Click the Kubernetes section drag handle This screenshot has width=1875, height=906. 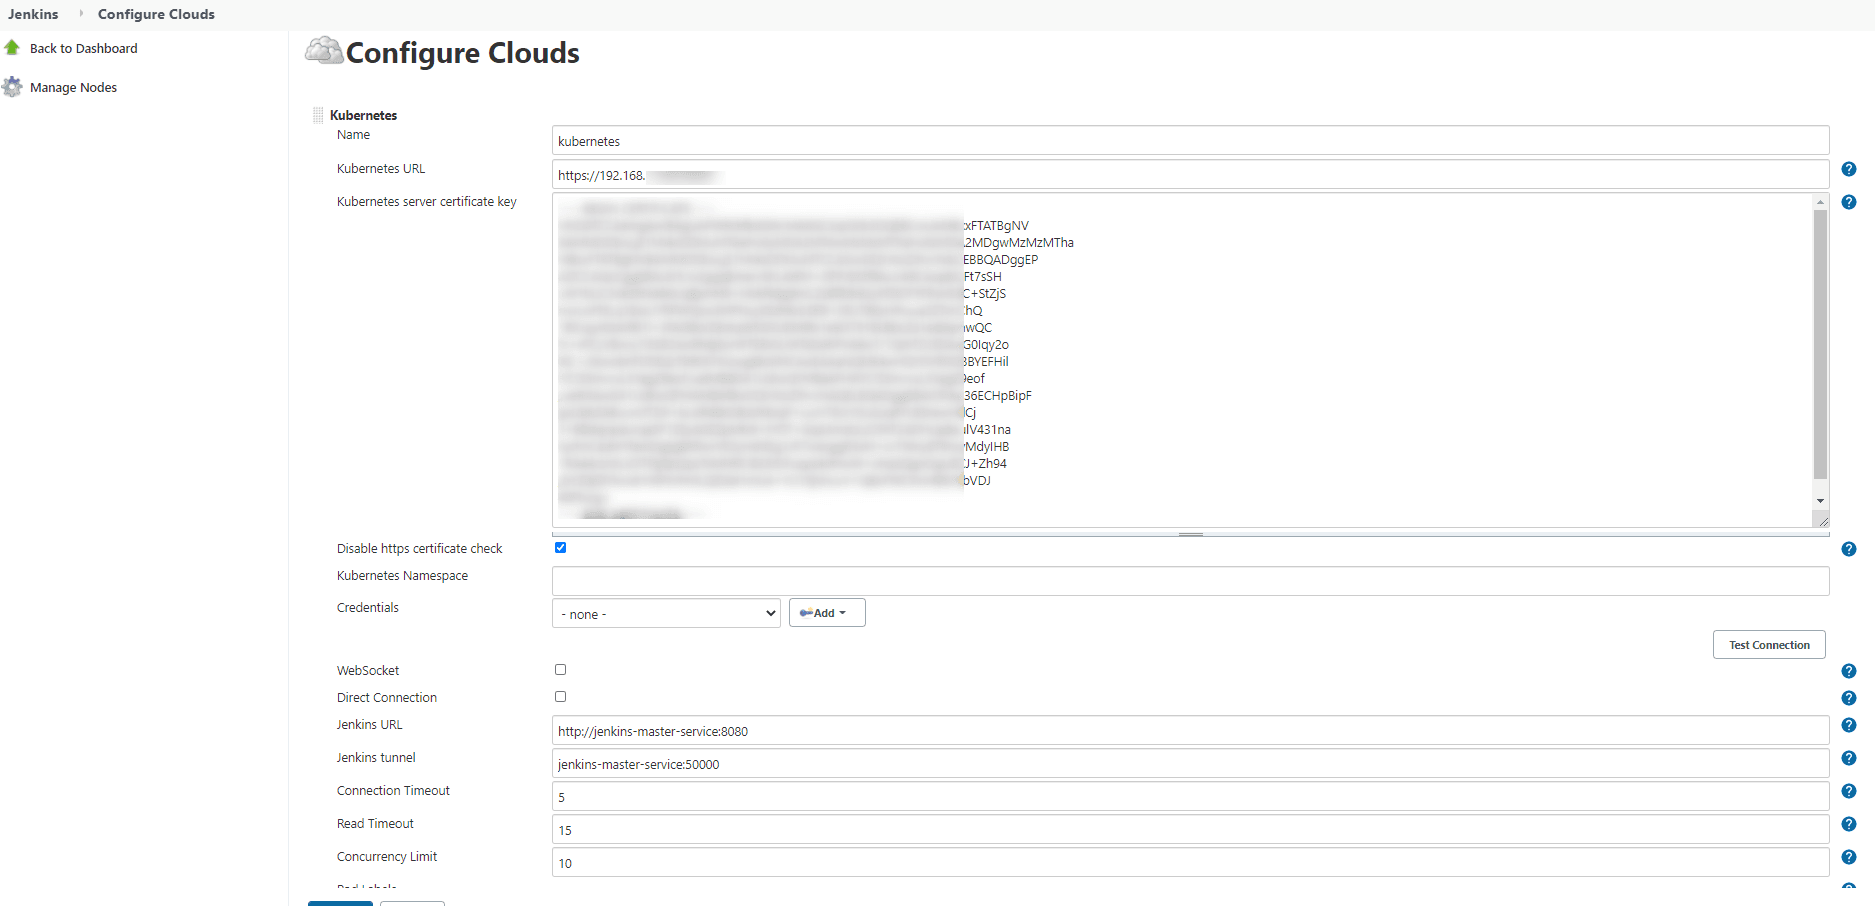(318, 115)
